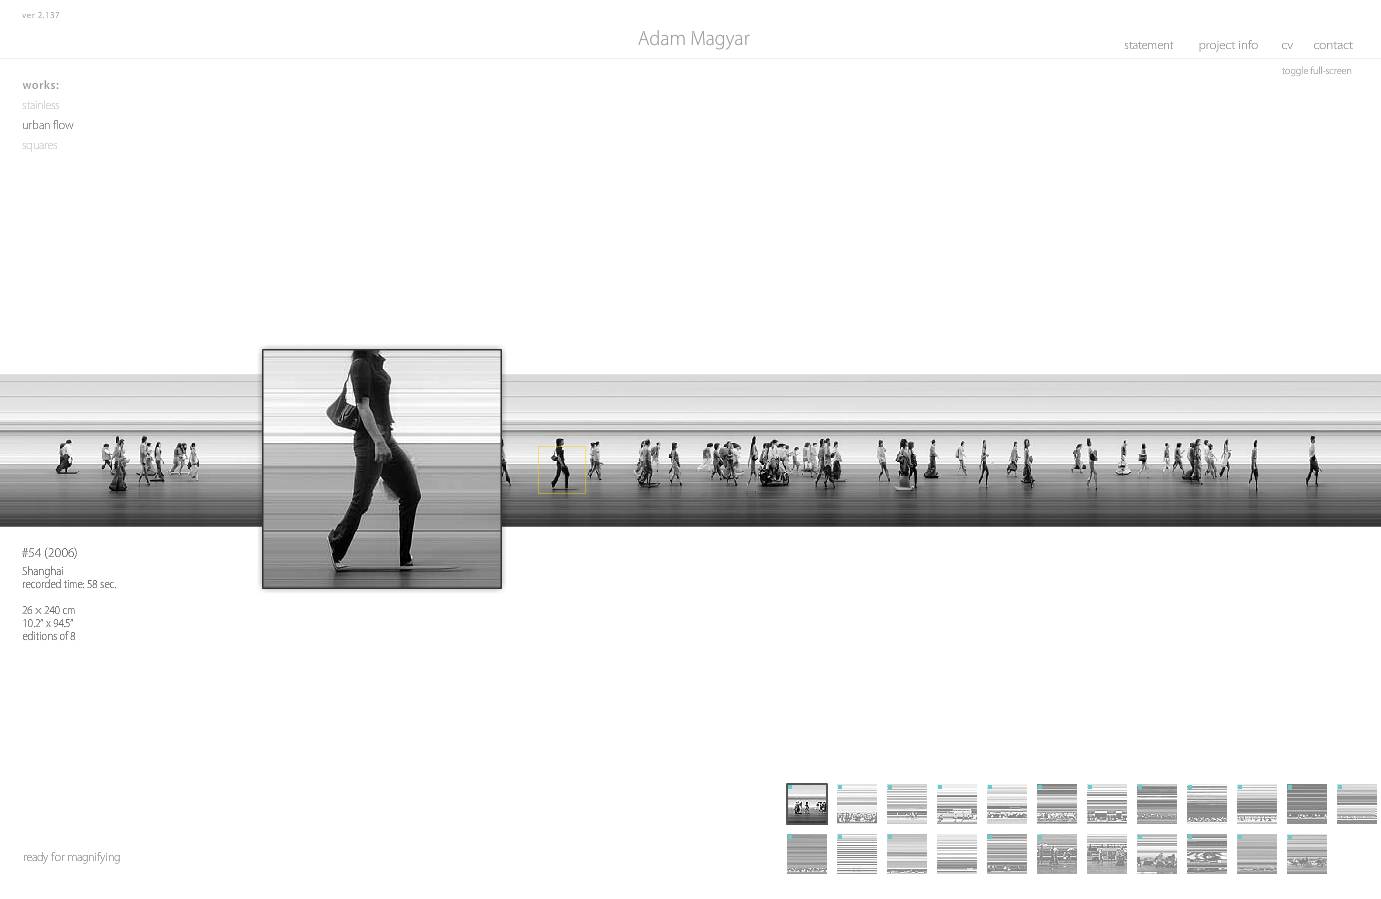
Task: Select the last thumbnail in the bottom row
Action: tap(1307, 854)
